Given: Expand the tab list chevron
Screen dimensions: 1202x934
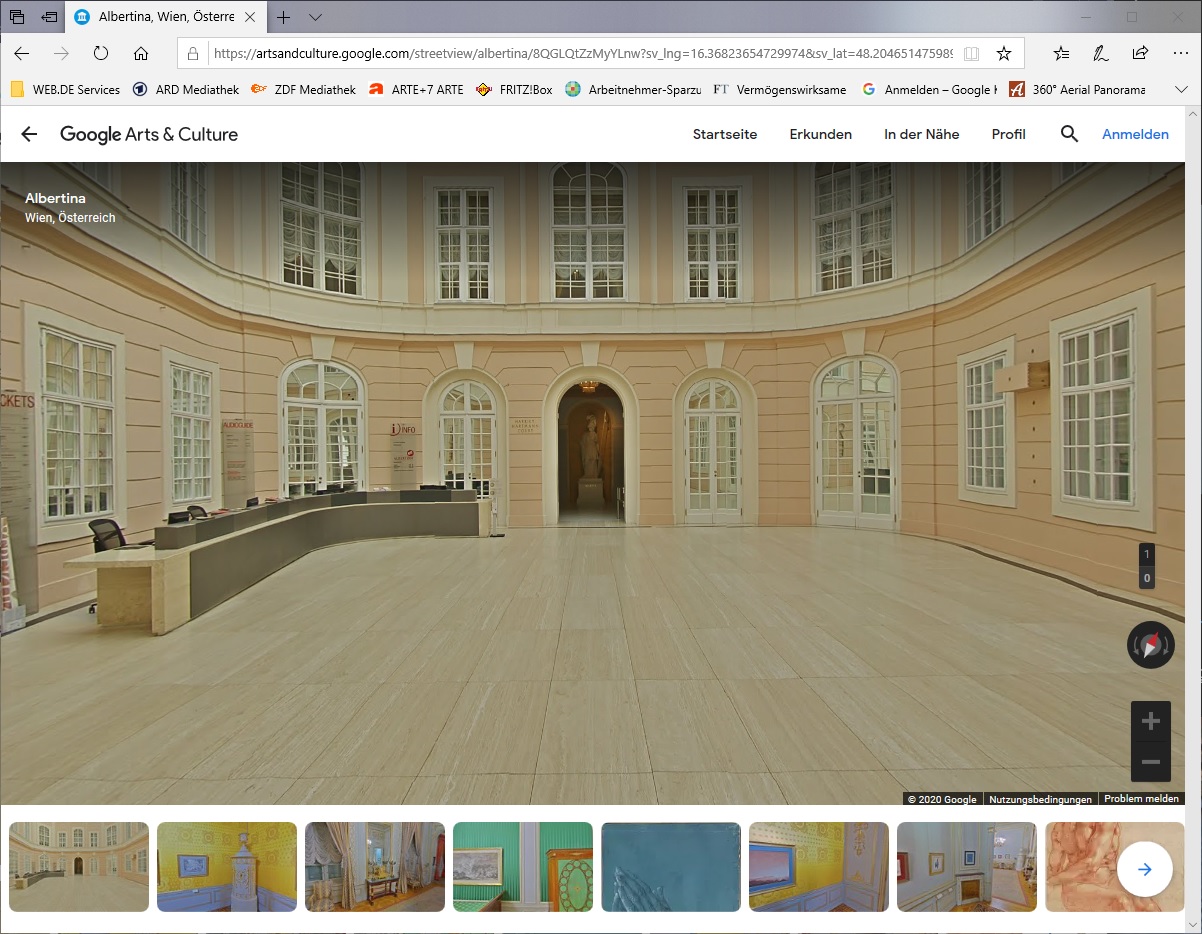Looking at the screenshot, I should pyautogui.click(x=315, y=17).
